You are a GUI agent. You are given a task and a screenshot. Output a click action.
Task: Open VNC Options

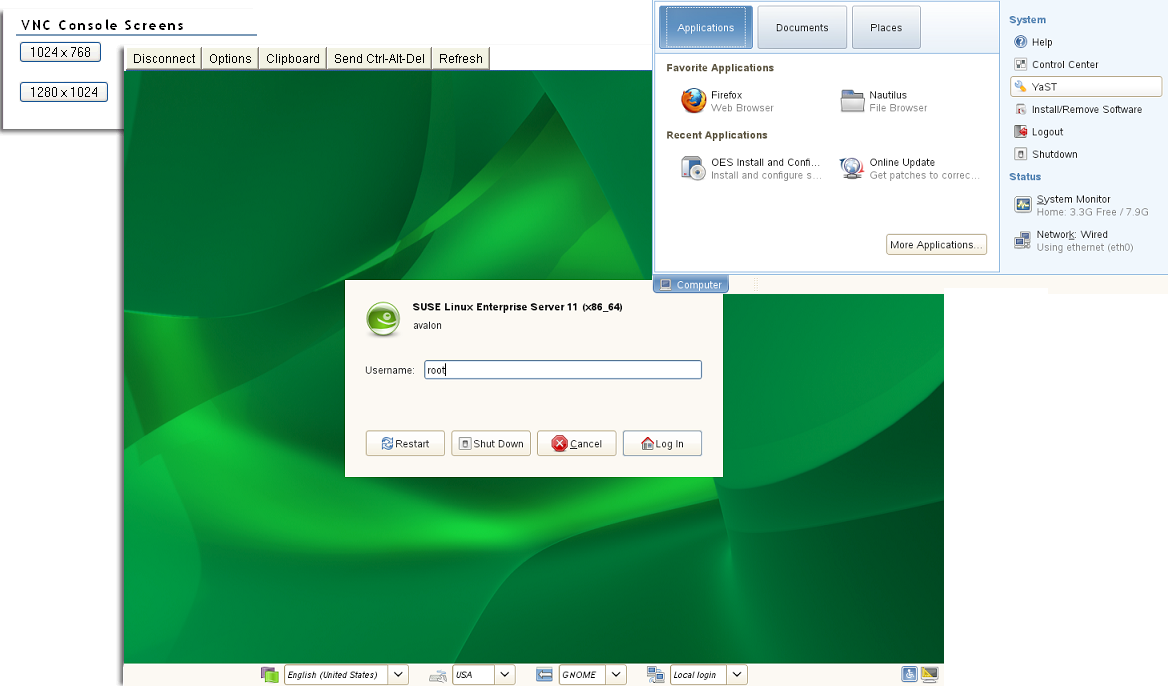point(230,58)
